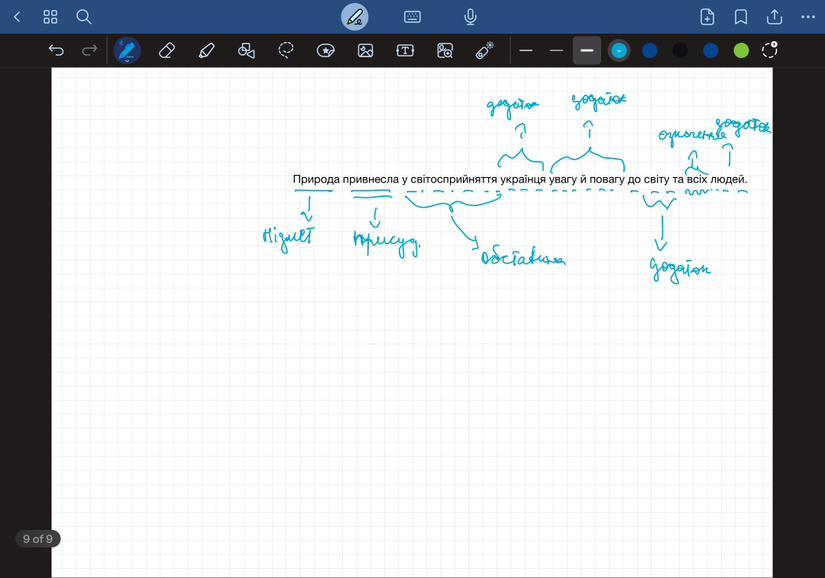Select the Text box tool
The width and height of the screenshot is (825, 578).
[405, 50]
